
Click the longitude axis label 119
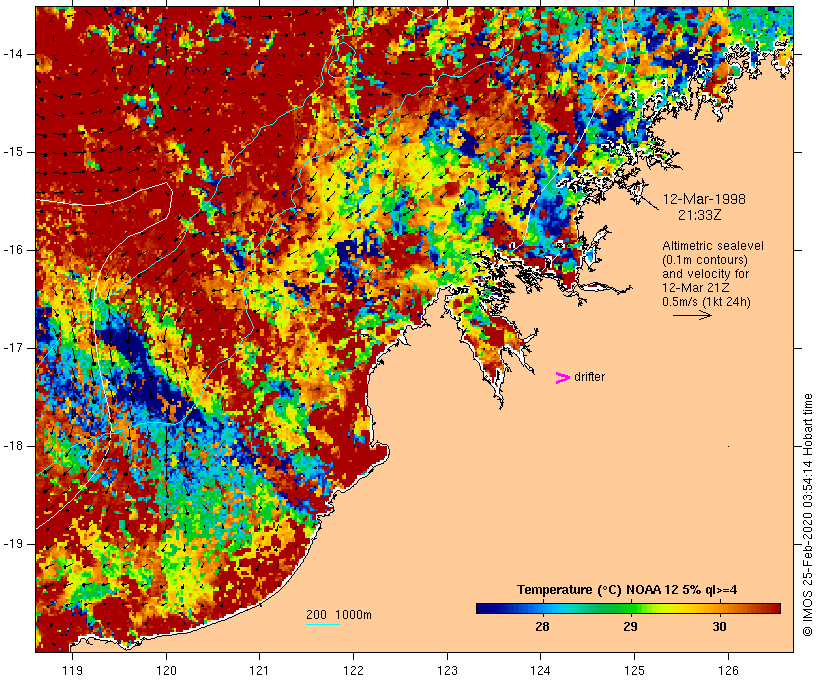73,670
